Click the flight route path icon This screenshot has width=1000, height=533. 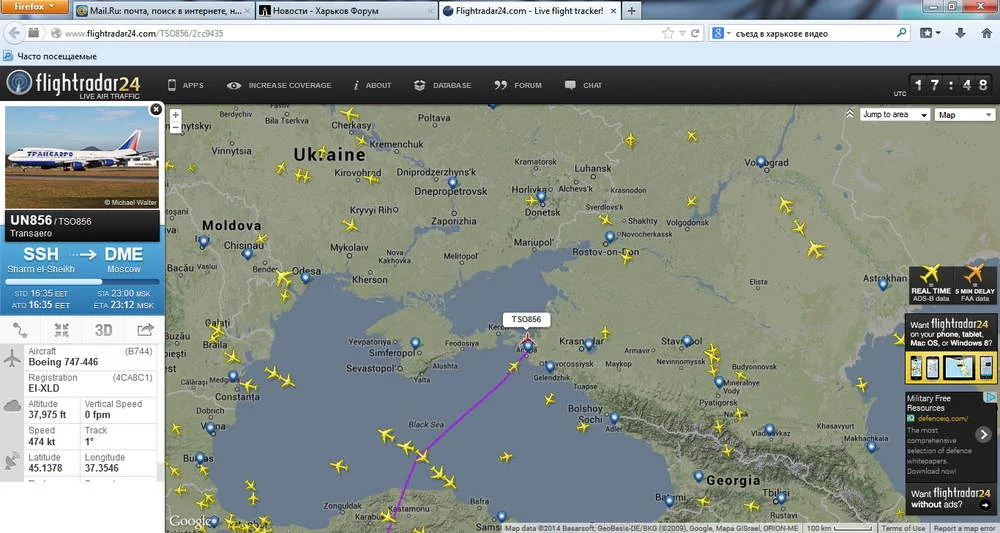(x=20, y=330)
